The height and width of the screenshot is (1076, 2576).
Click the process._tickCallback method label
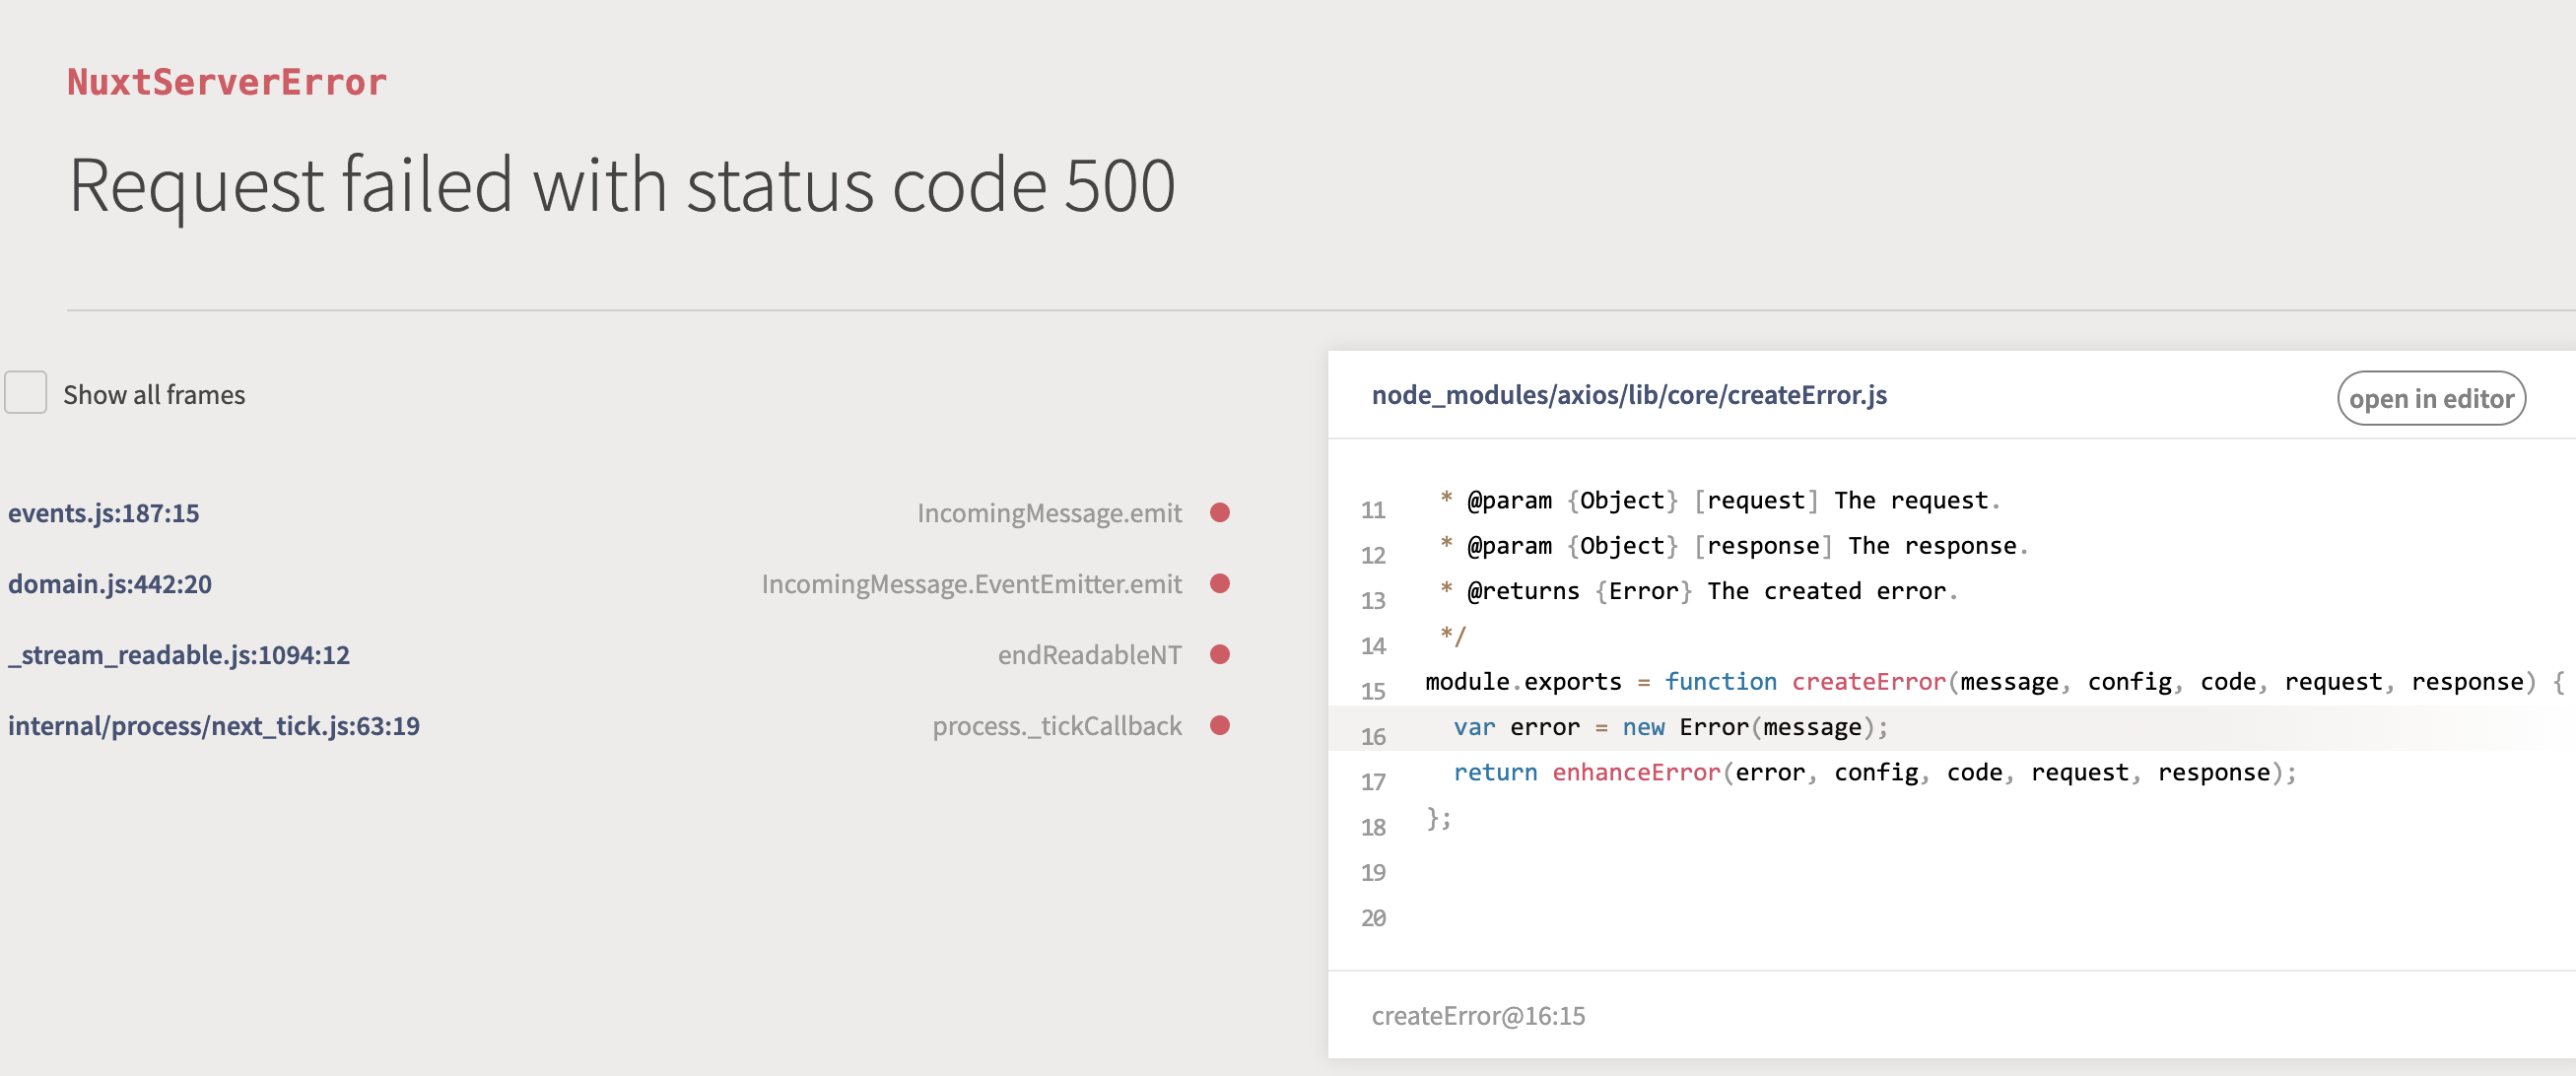tap(1057, 726)
